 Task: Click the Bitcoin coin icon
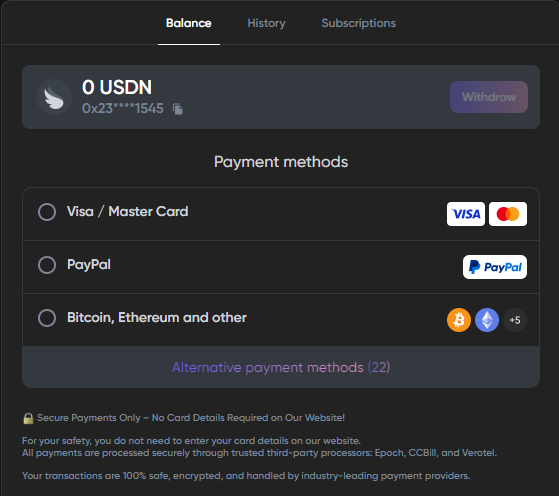(x=459, y=320)
